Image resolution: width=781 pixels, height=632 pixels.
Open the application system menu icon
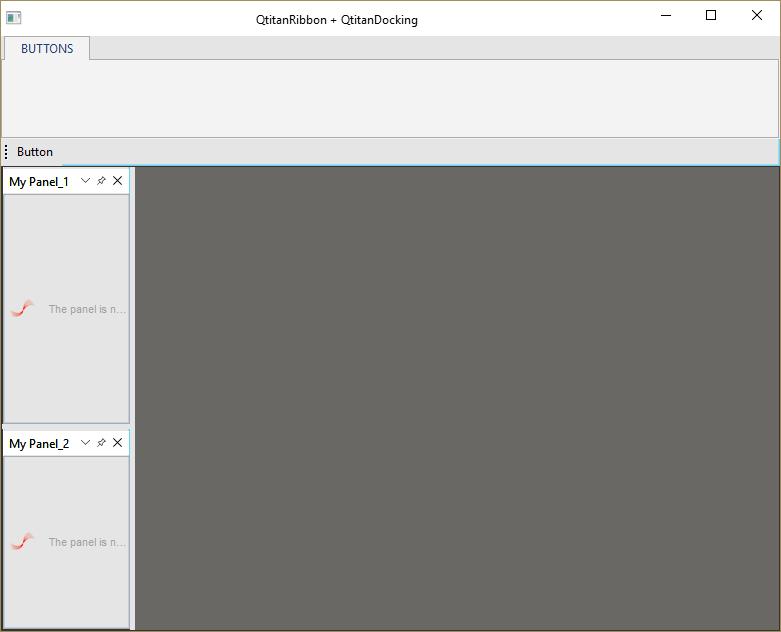[14, 17]
